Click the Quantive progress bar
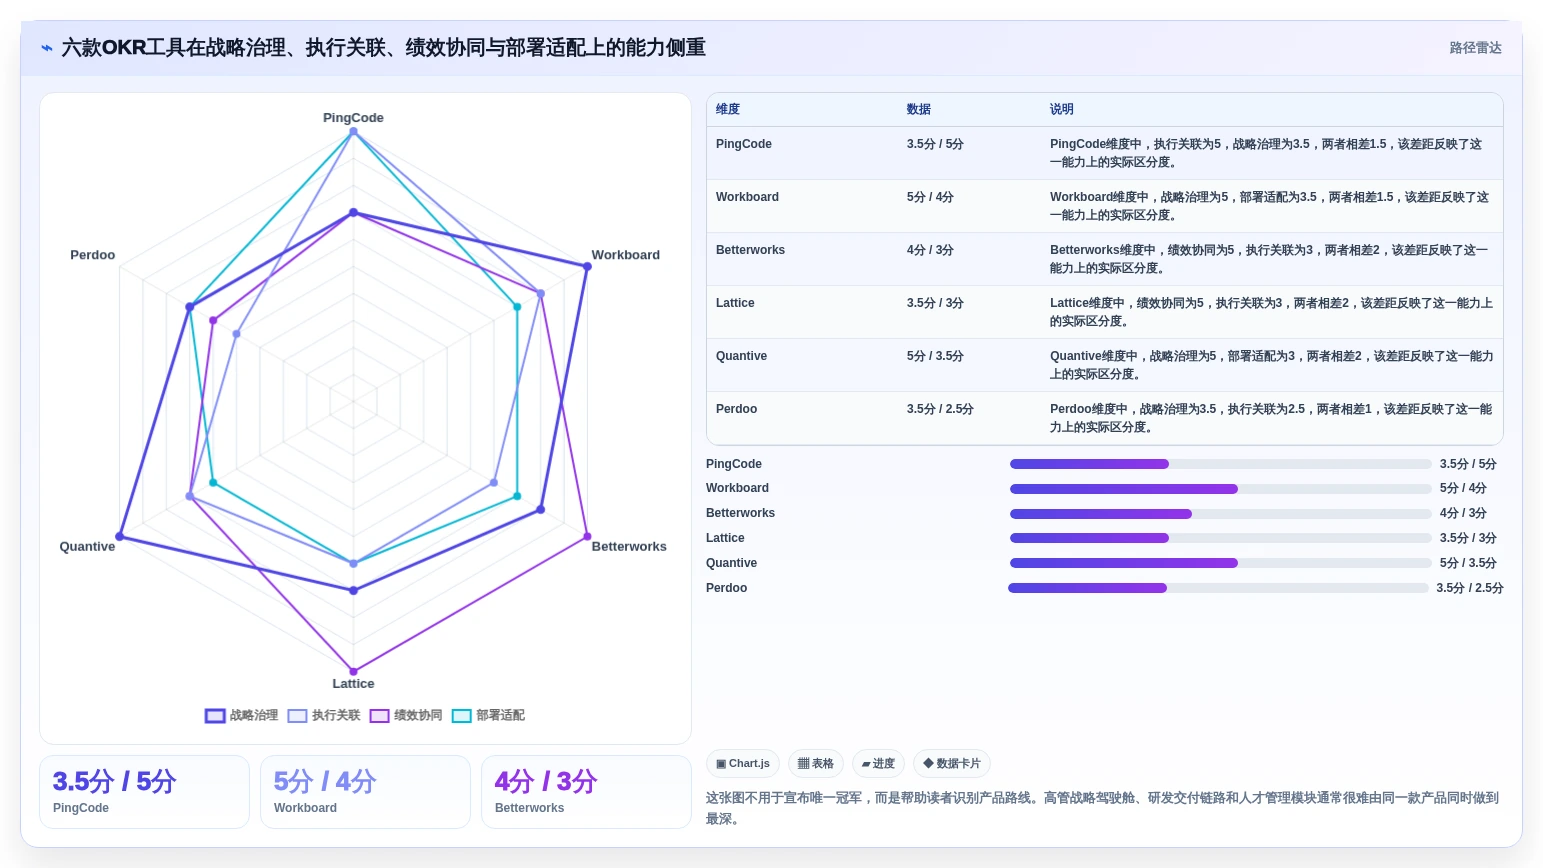1543x868 pixels. coord(1220,563)
